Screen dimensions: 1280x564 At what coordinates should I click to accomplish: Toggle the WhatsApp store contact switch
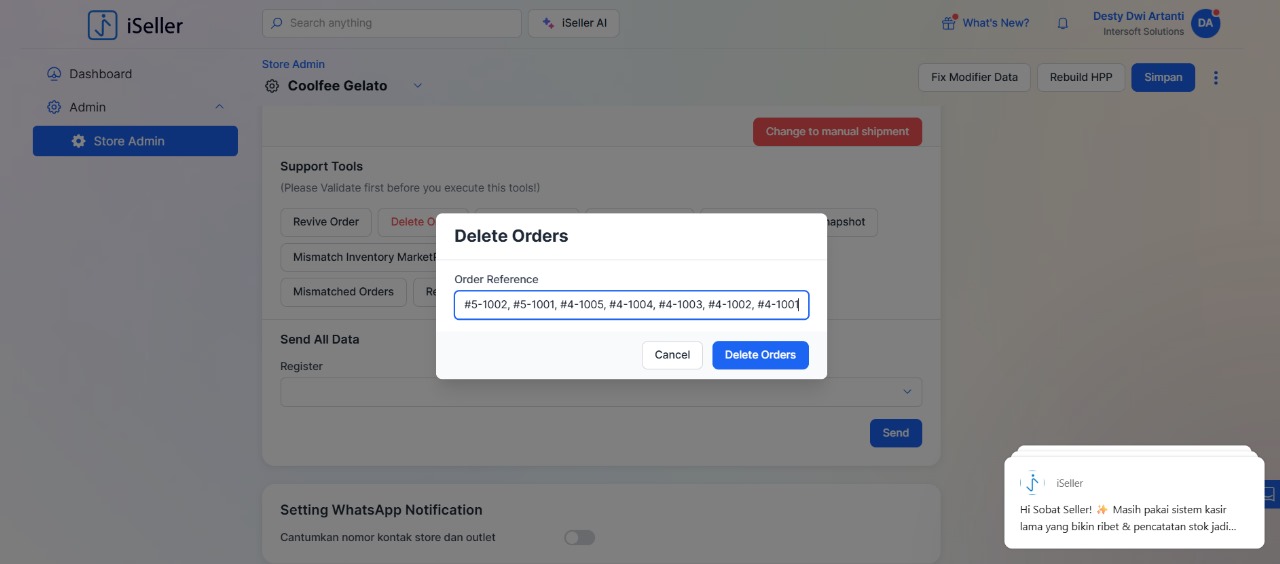579,538
